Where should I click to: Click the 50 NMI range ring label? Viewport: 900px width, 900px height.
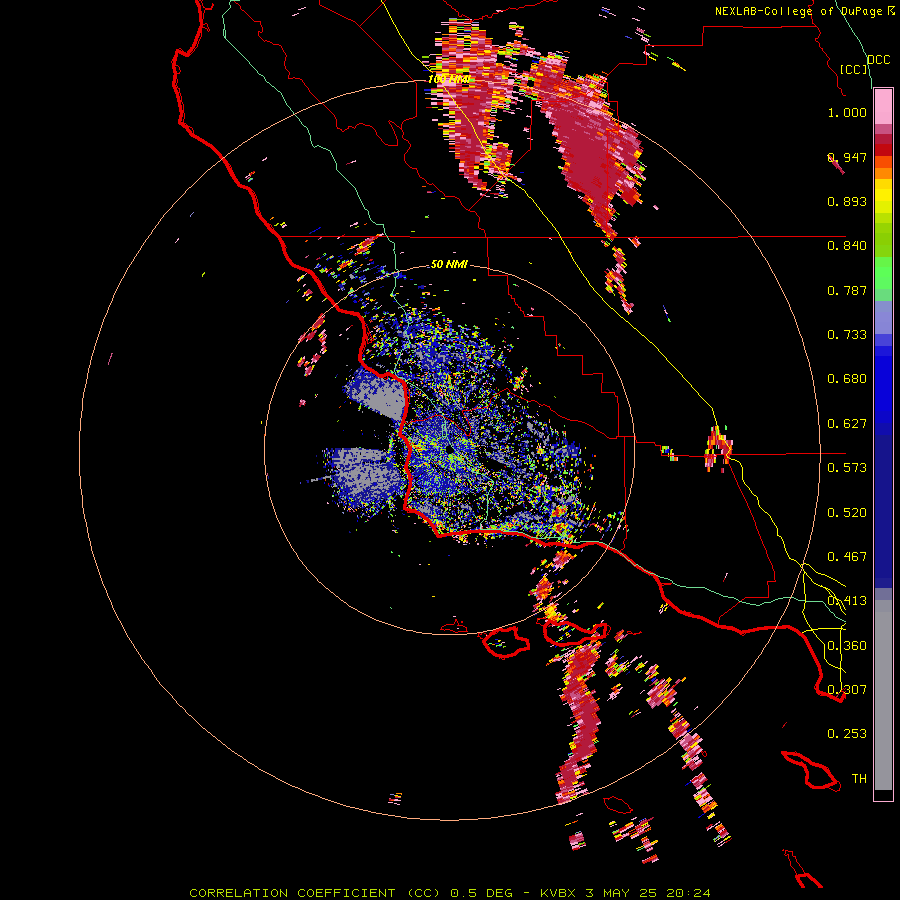pos(449,264)
